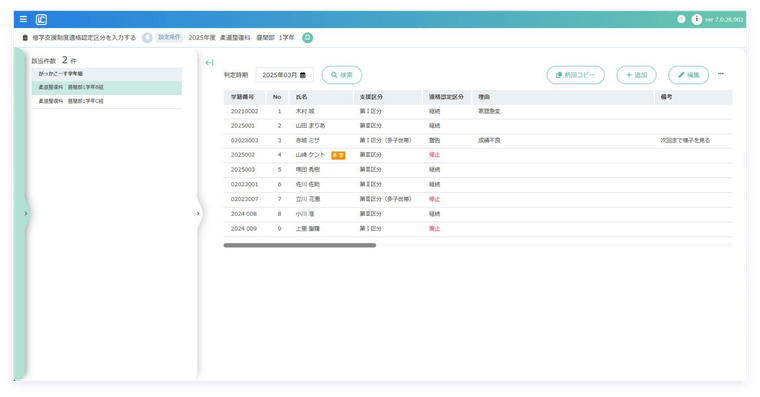
Task: Click the 追加 add button
Action: [x=636, y=75]
